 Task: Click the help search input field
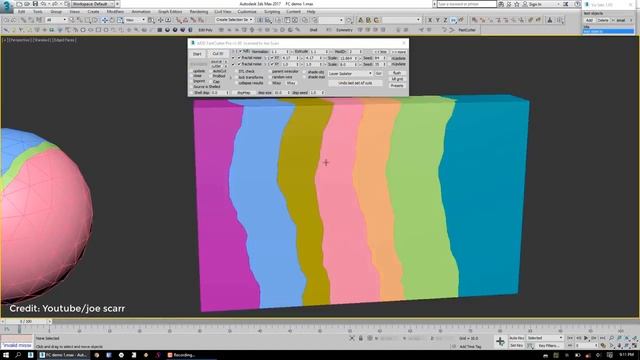tap(466, 4)
